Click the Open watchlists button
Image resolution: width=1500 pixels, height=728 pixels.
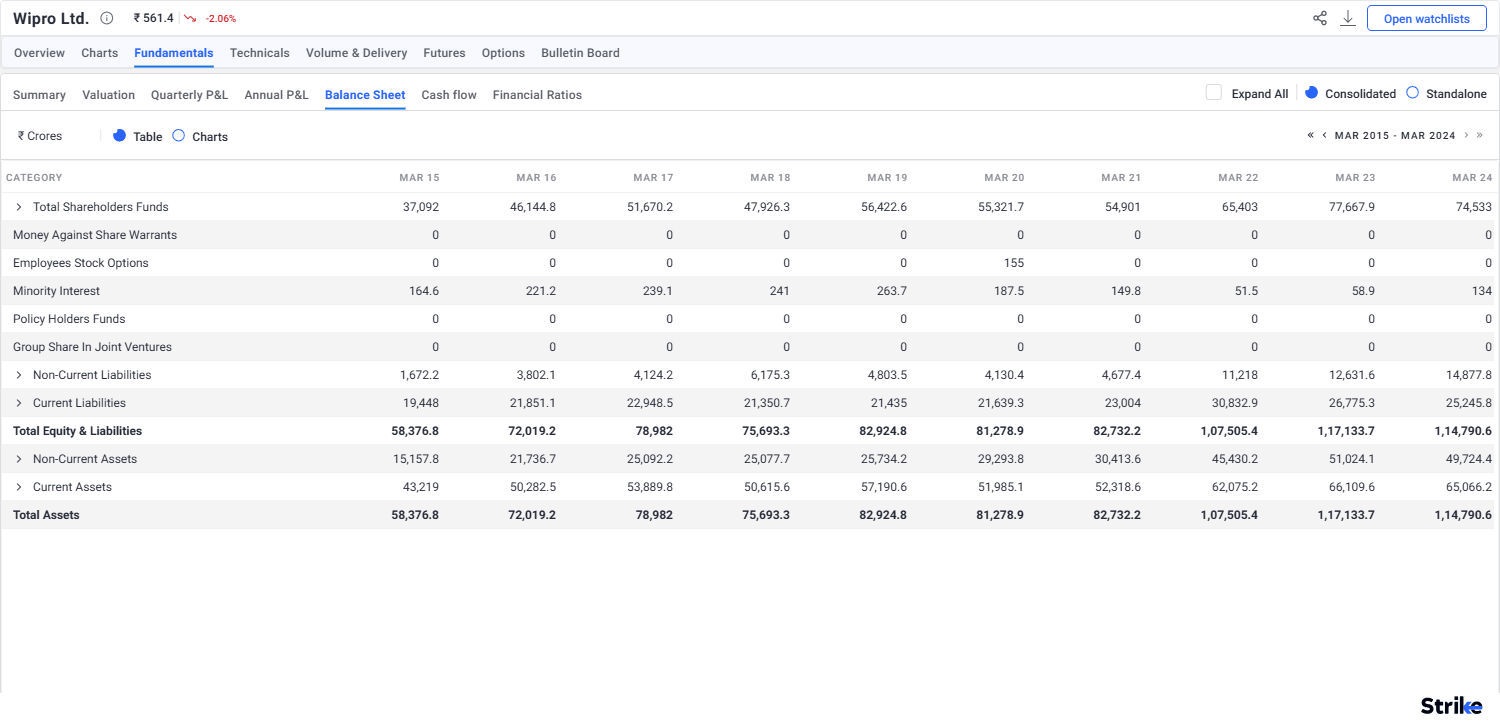click(x=1427, y=18)
